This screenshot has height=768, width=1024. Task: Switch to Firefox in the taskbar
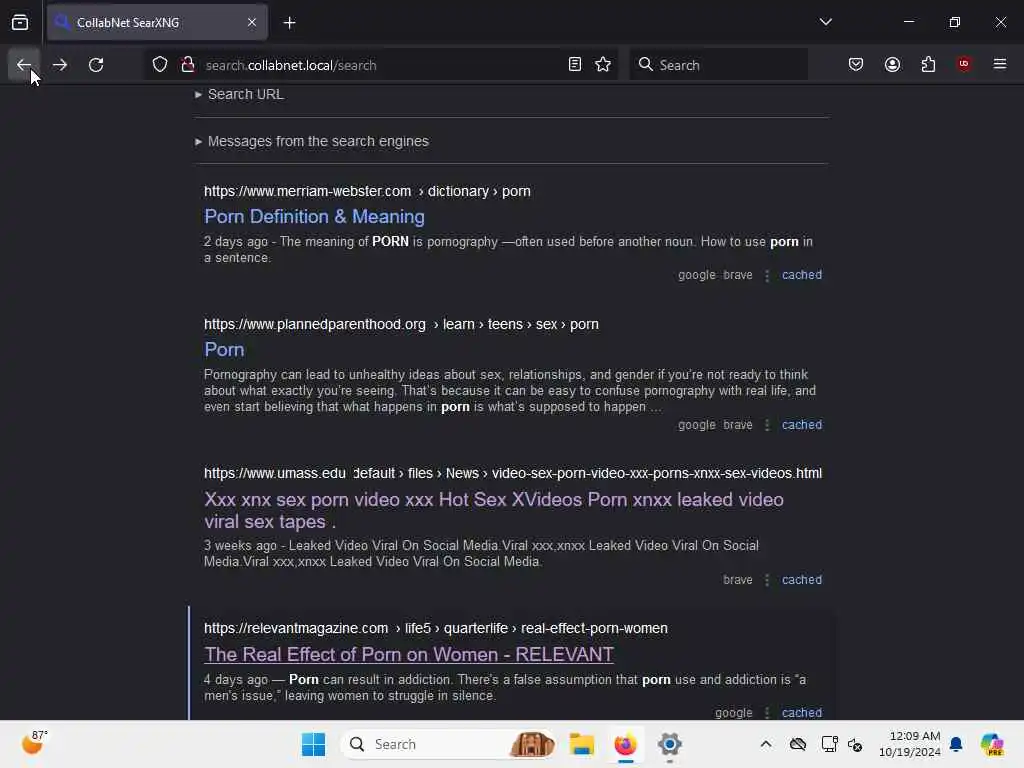tap(626, 744)
